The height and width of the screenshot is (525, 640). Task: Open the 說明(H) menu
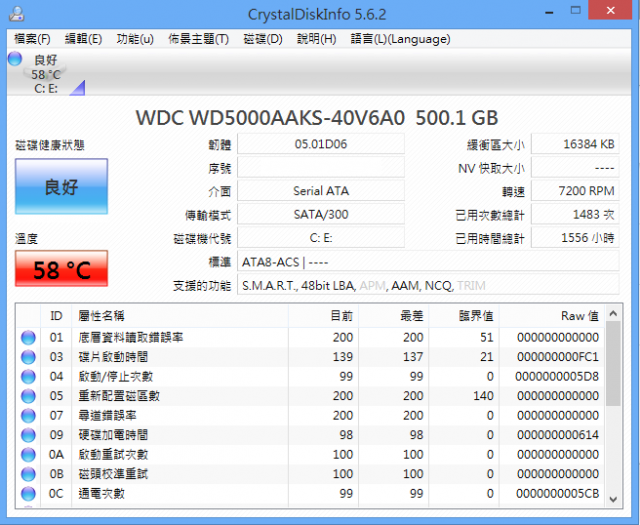point(316,39)
